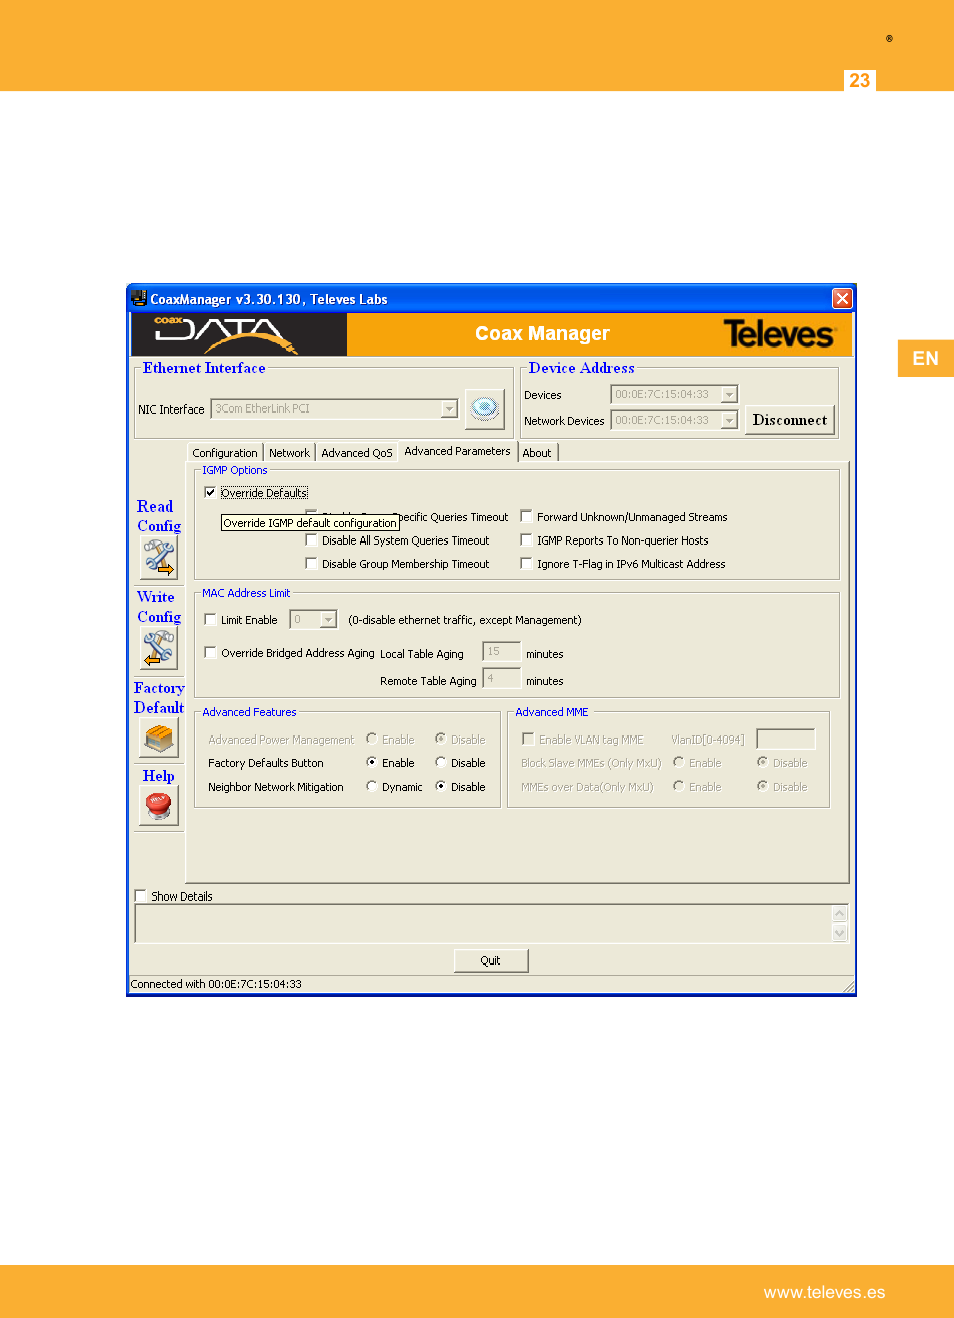Select Enable for MMEs over Data
954x1318 pixels.
pyautogui.click(x=678, y=786)
